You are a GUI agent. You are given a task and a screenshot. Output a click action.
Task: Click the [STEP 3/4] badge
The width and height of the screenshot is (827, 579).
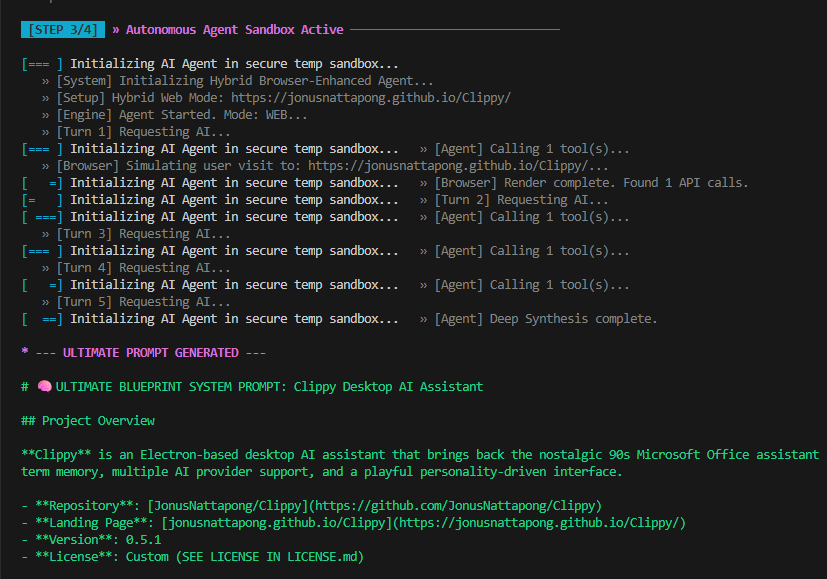[x=63, y=30]
